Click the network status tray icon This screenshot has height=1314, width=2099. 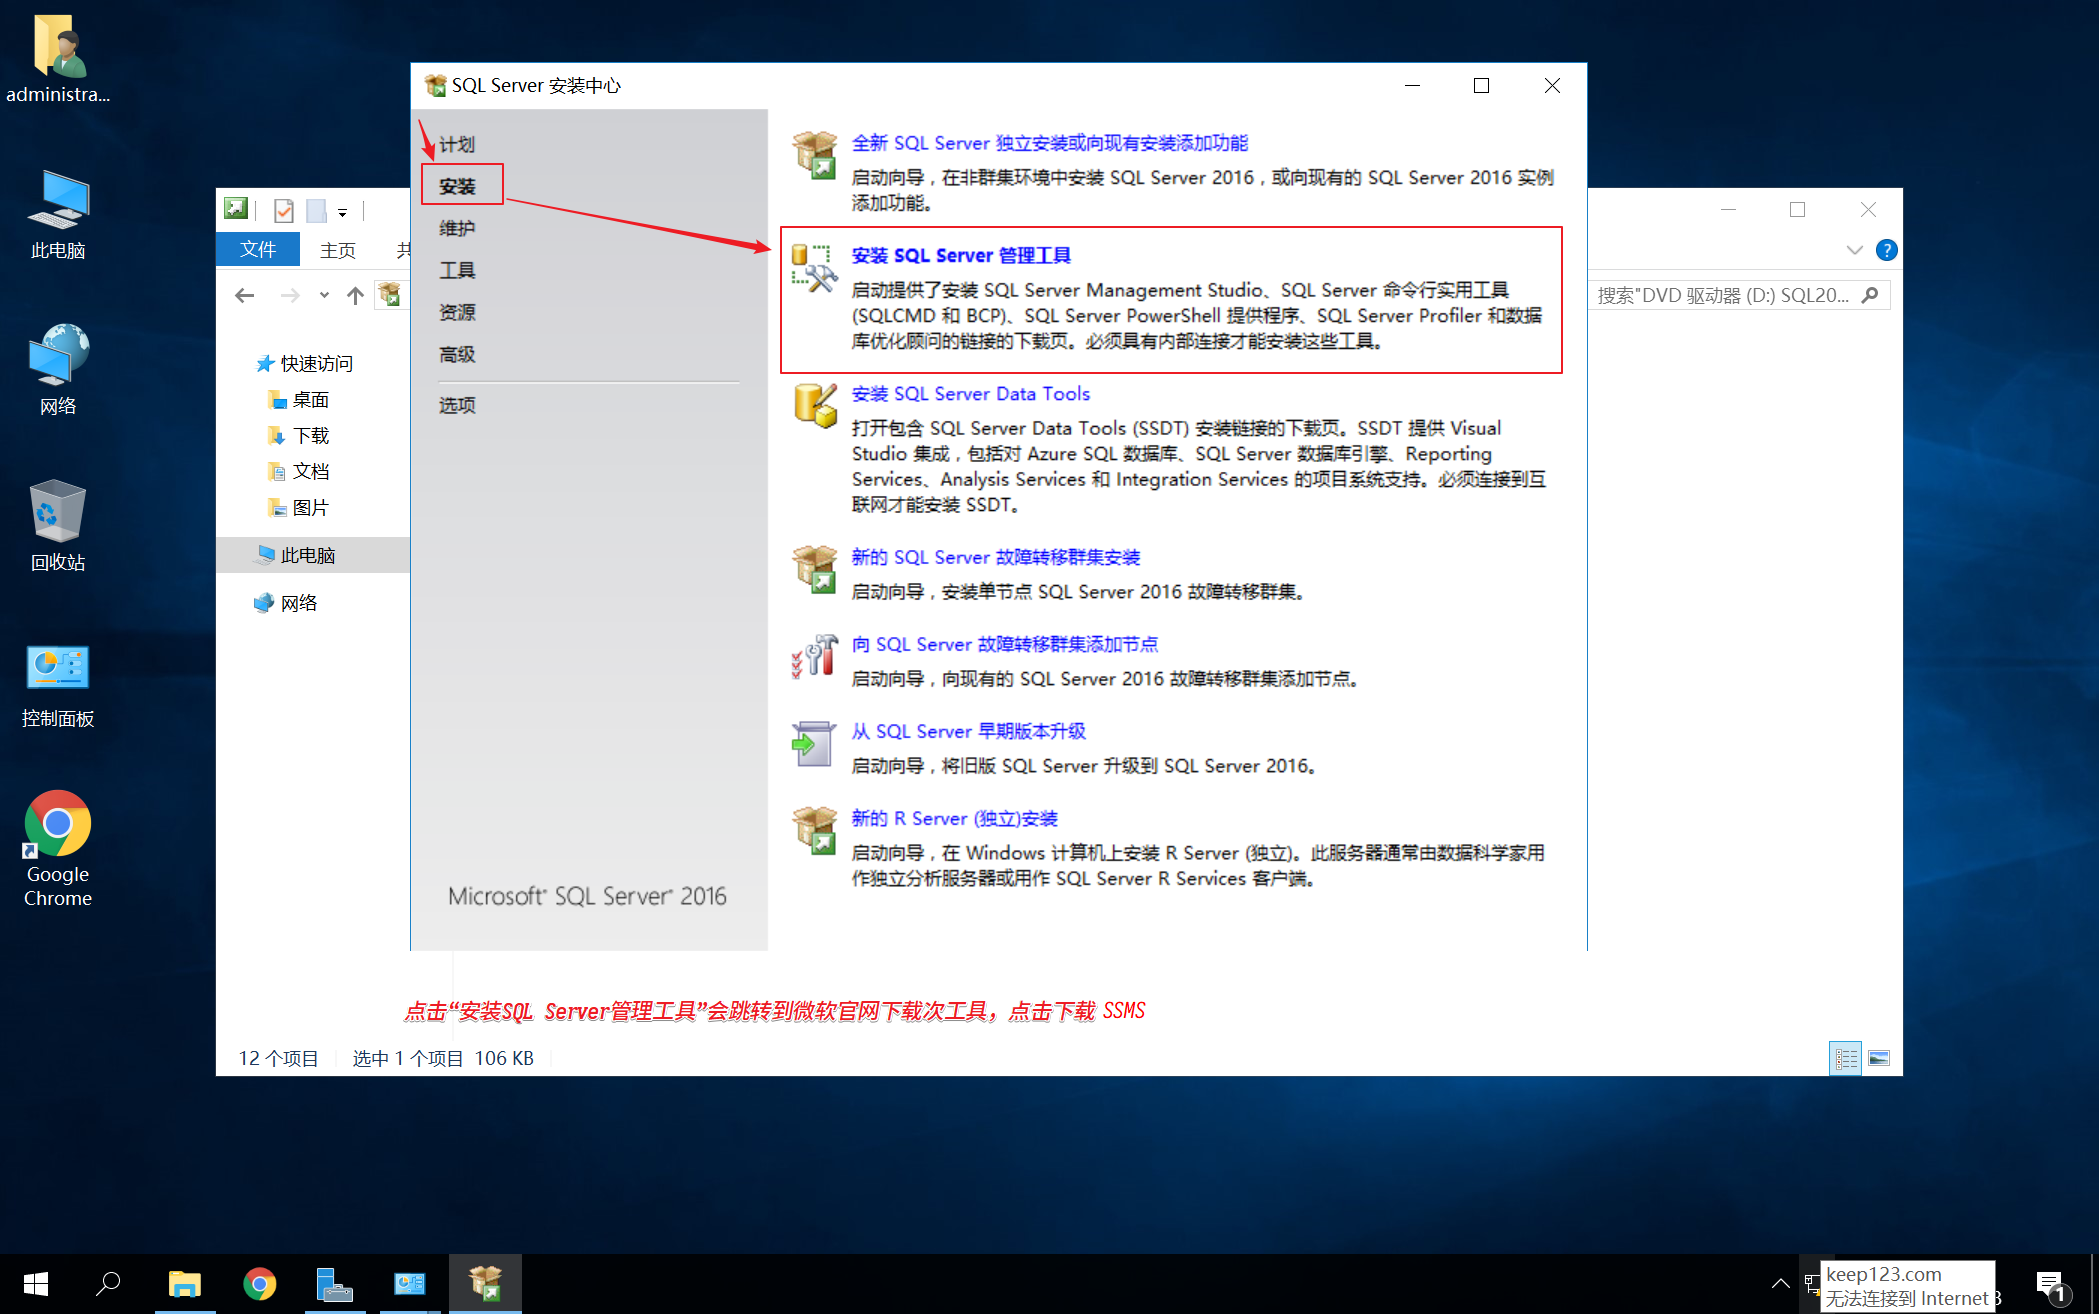pos(1811,1283)
